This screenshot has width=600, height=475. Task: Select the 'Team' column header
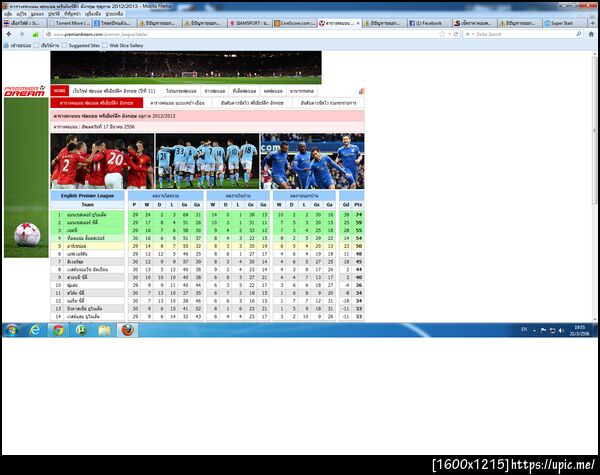click(x=87, y=205)
